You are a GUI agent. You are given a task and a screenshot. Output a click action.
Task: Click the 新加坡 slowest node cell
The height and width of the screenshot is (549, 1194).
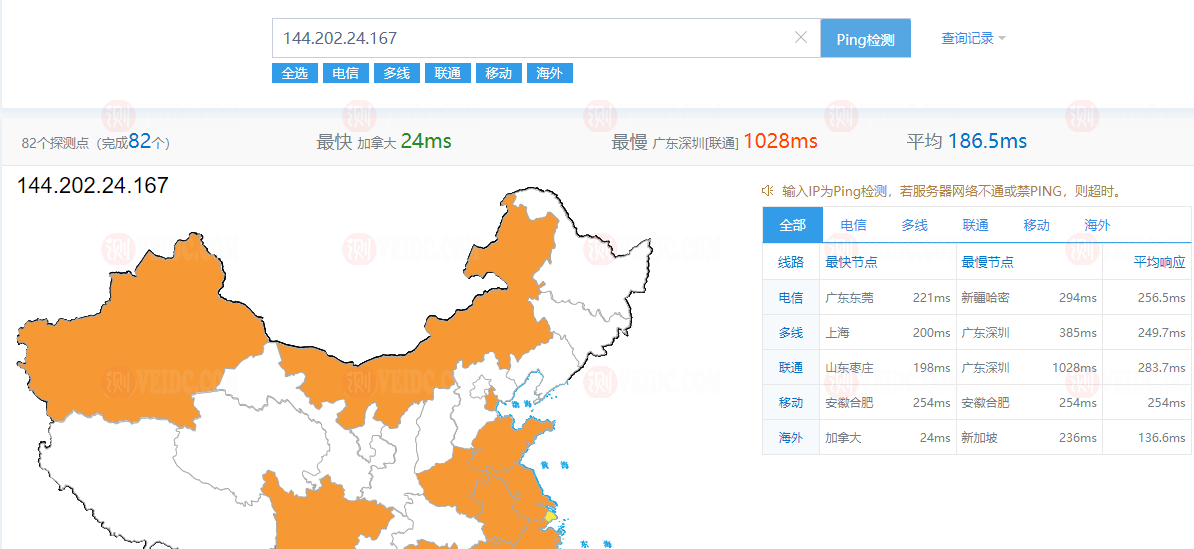coord(979,438)
